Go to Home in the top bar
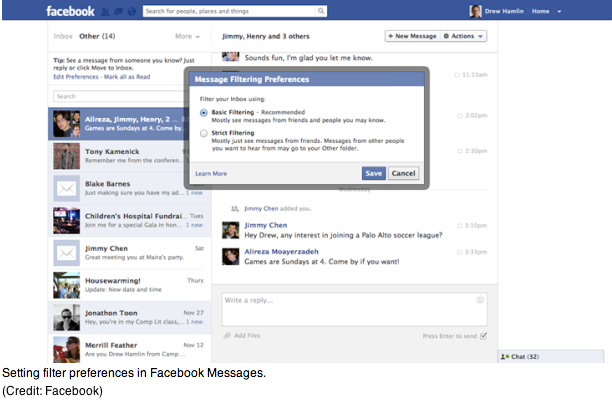This screenshot has height=402, width=612. pos(540,11)
